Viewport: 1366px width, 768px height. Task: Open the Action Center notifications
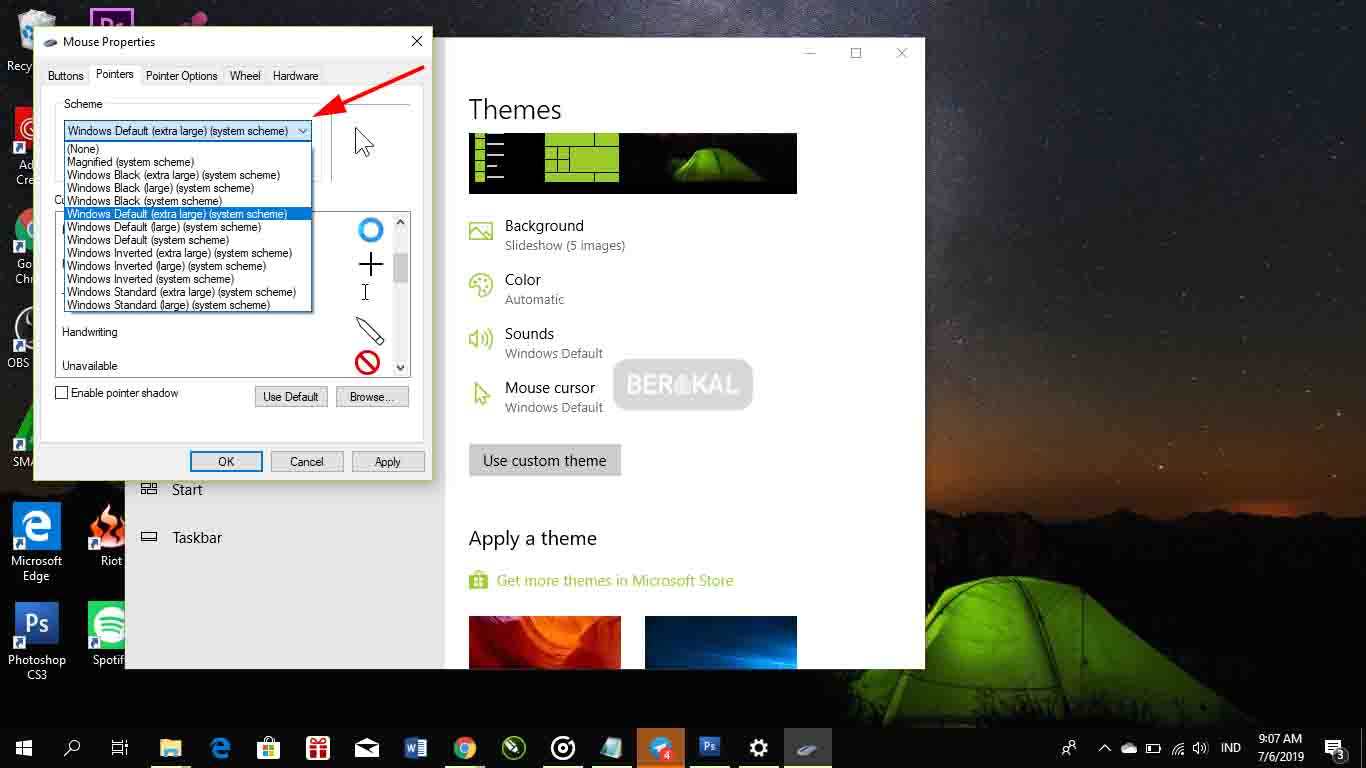[x=1334, y=748]
